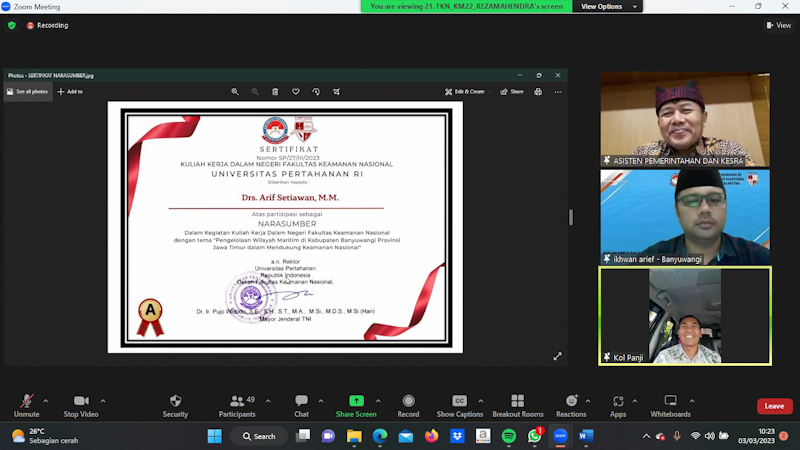Click Share in Photos toolbar
Image resolution: width=800 pixels, height=450 pixels.
512,92
